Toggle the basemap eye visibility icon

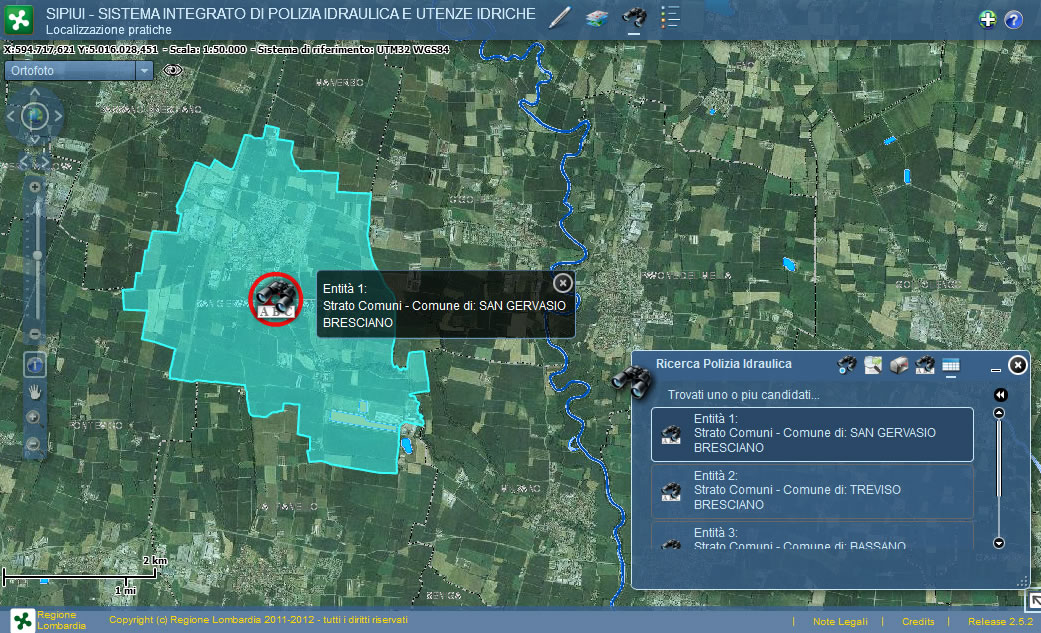[173, 70]
